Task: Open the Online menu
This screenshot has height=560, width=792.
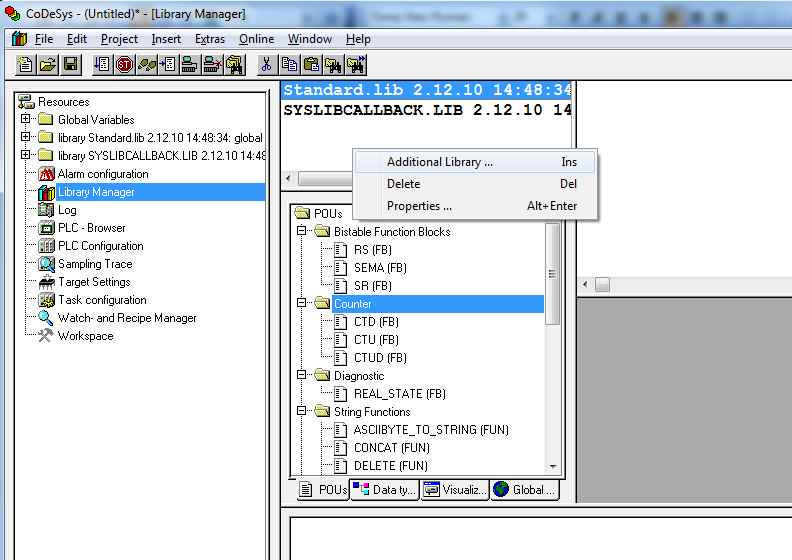Action: pos(257,39)
